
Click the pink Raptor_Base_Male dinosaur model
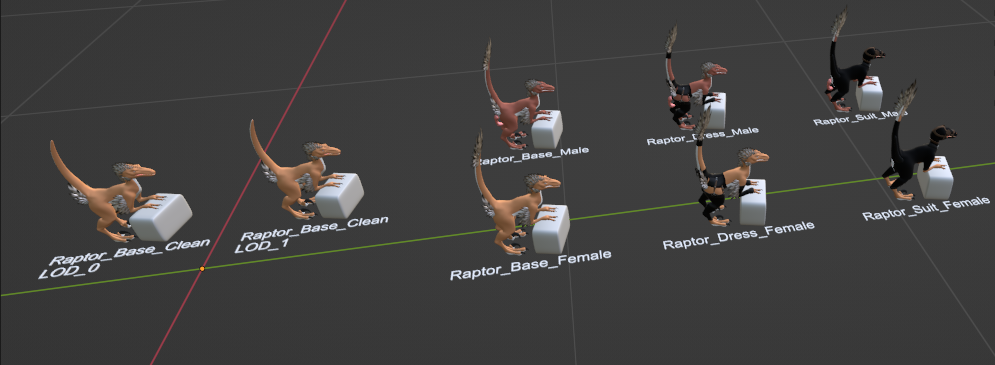pos(515,102)
